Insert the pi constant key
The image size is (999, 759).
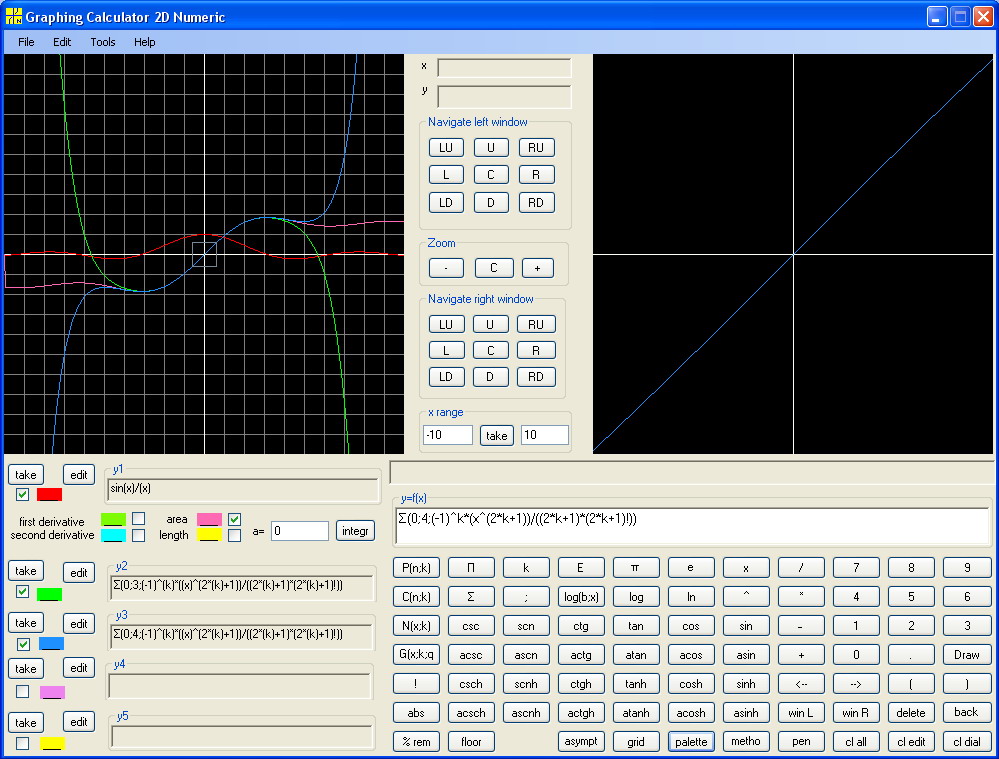tap(635, 567)
